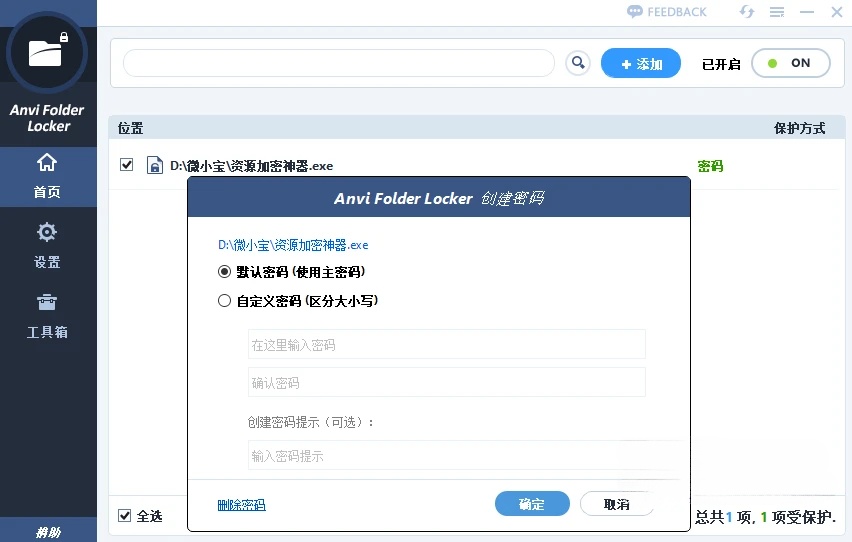
Task: Open the 设置 settings page
Action: point(47,246)
